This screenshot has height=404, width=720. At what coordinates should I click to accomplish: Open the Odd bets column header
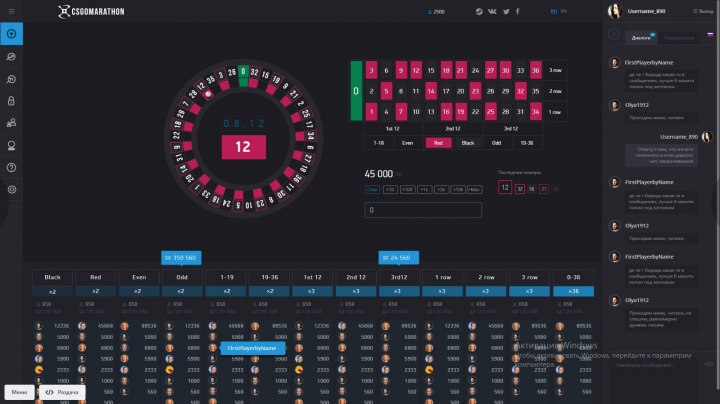pyautogui.click(x=182, y=277)
